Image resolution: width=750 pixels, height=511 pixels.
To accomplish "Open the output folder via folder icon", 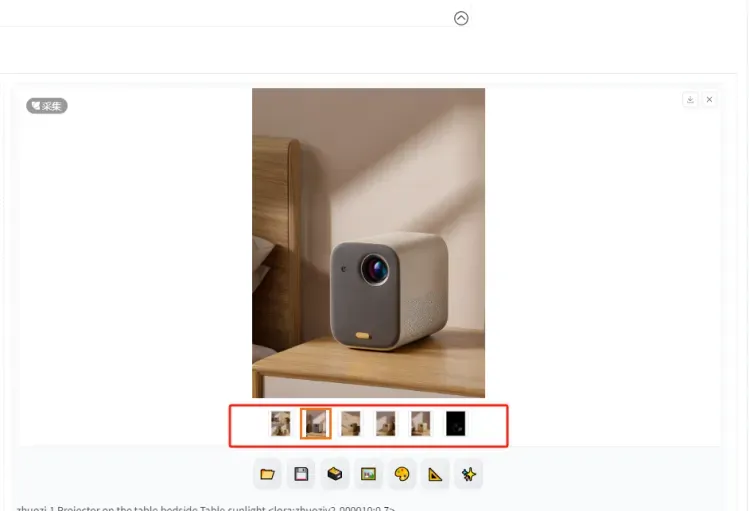I will (267, 474).
